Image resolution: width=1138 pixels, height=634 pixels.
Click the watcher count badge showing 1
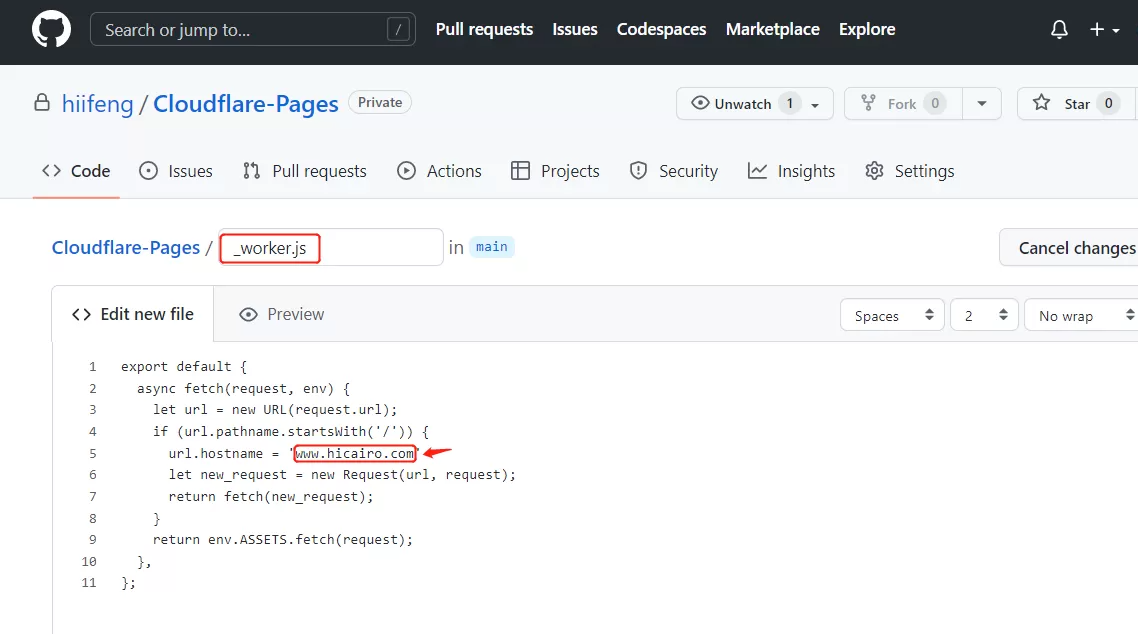[790, 103]
